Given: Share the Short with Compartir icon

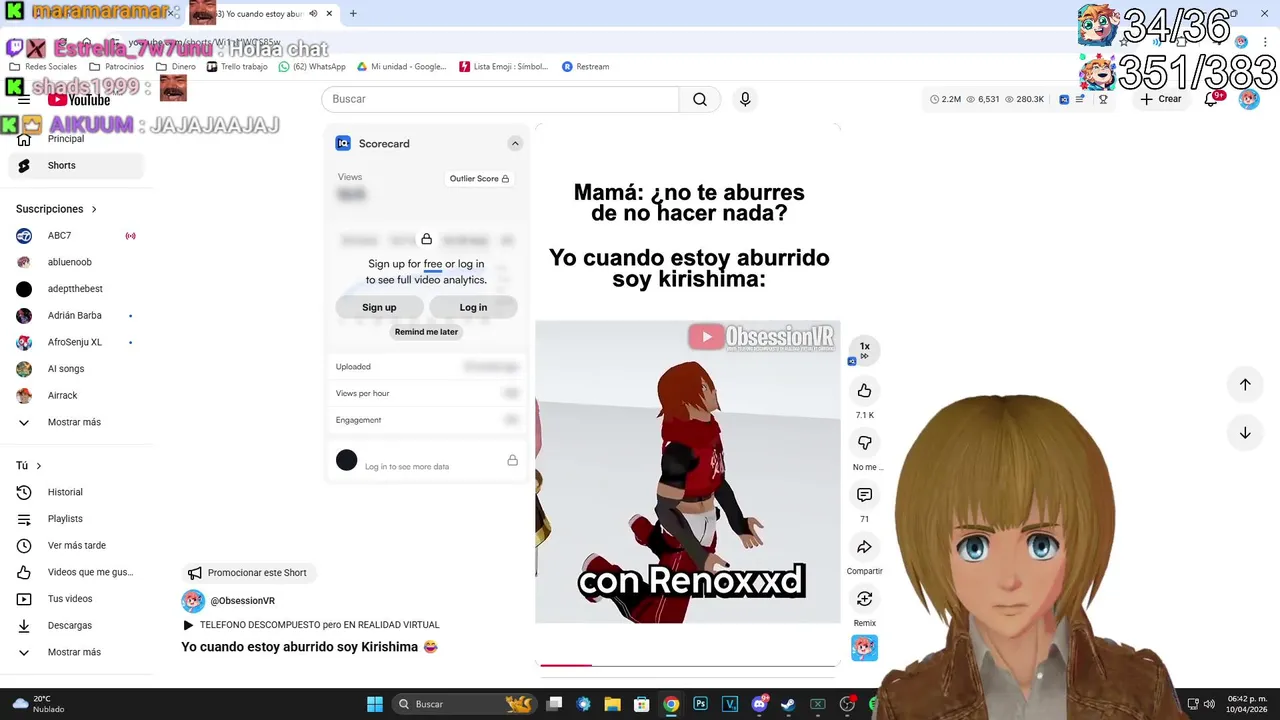Looking at the screenshot, I should point(864,547).
